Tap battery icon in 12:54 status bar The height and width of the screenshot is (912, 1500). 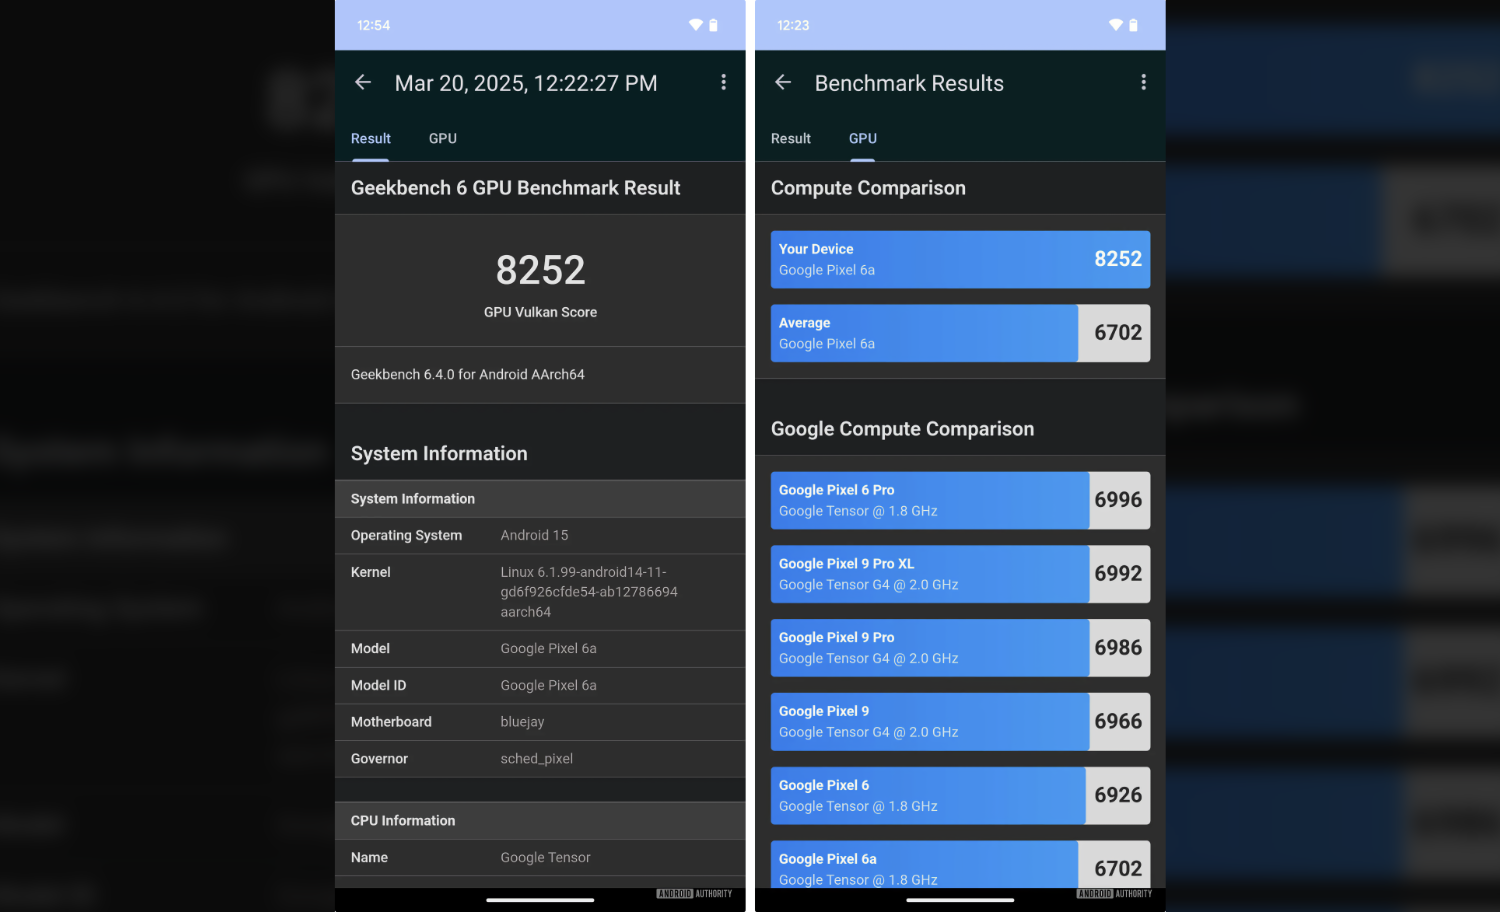[713, 25]
